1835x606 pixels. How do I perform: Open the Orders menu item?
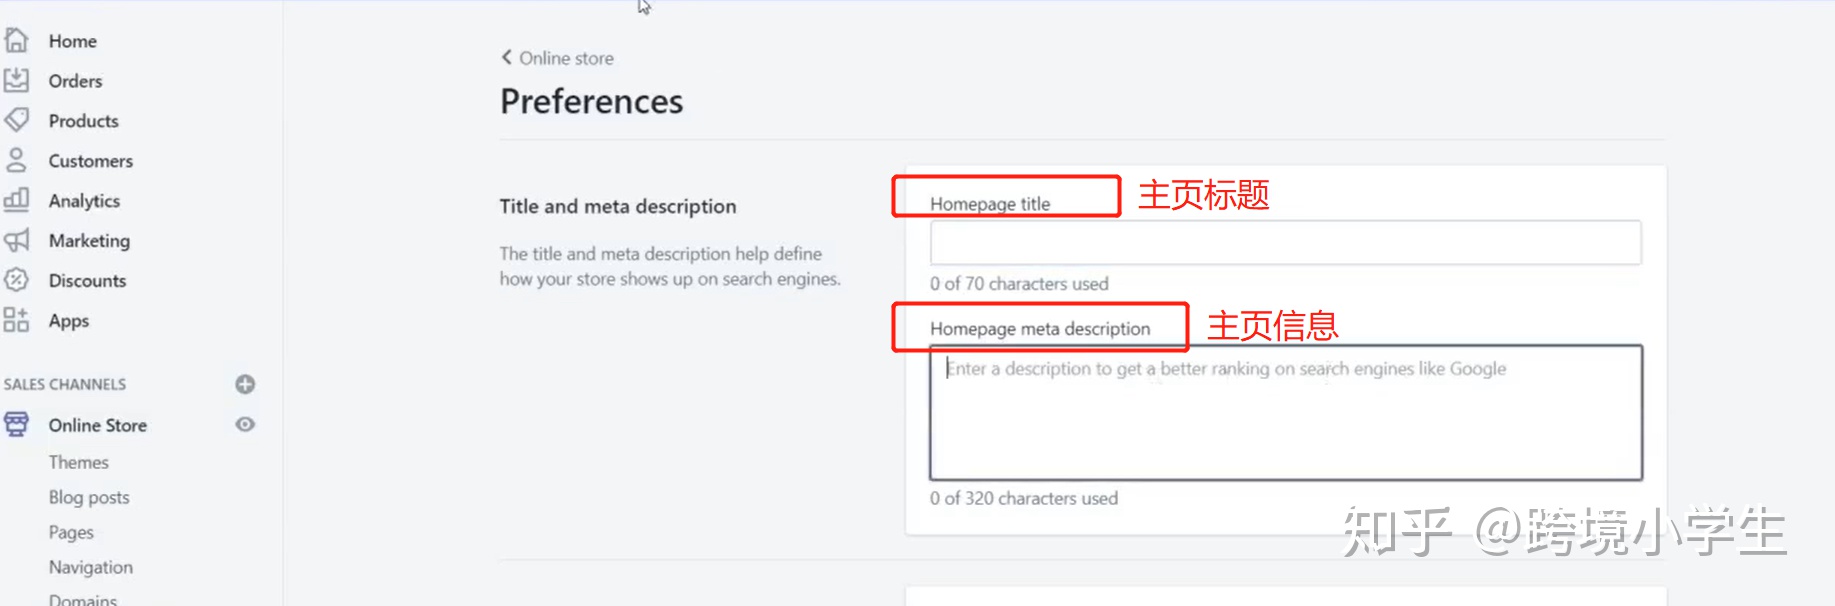pyautogui.click(x=75, y=81)
